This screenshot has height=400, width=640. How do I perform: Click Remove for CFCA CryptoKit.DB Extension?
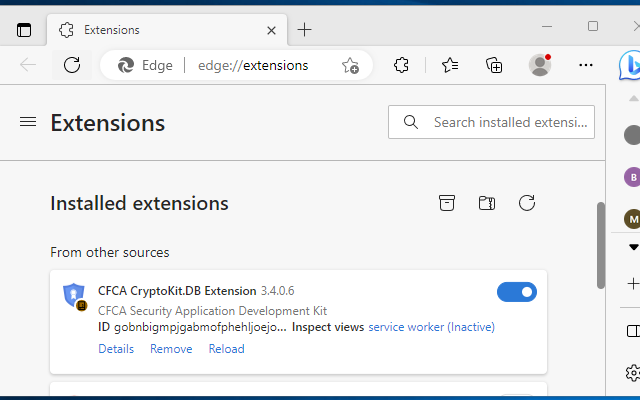coord(171,349)
